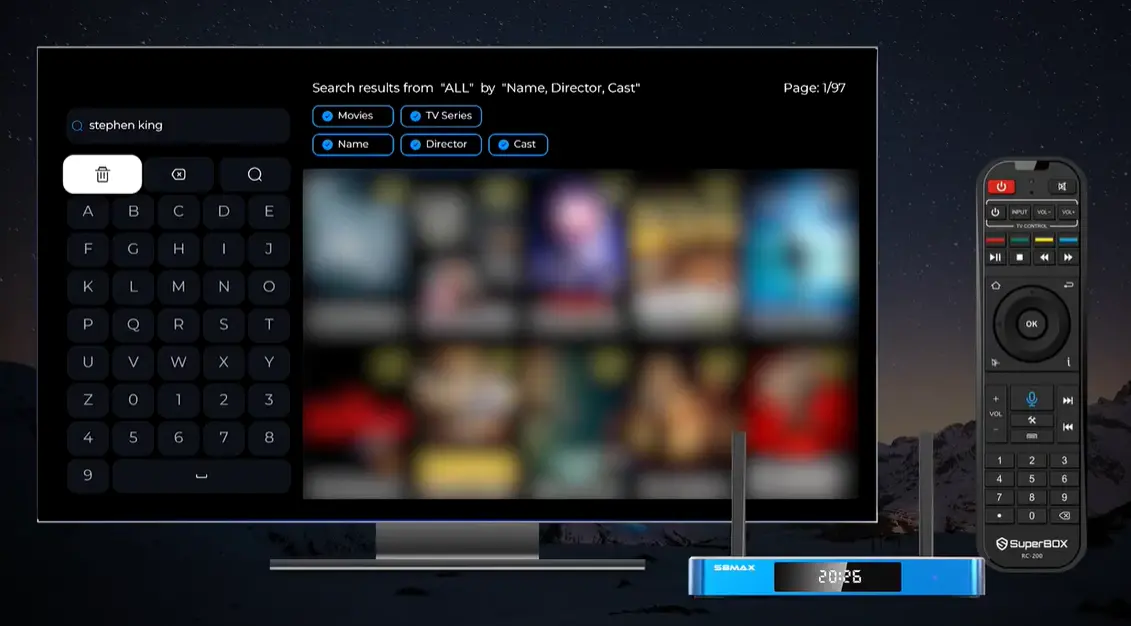Click the volume minus key on the remote
The image size is (1131, 626).
995,430
